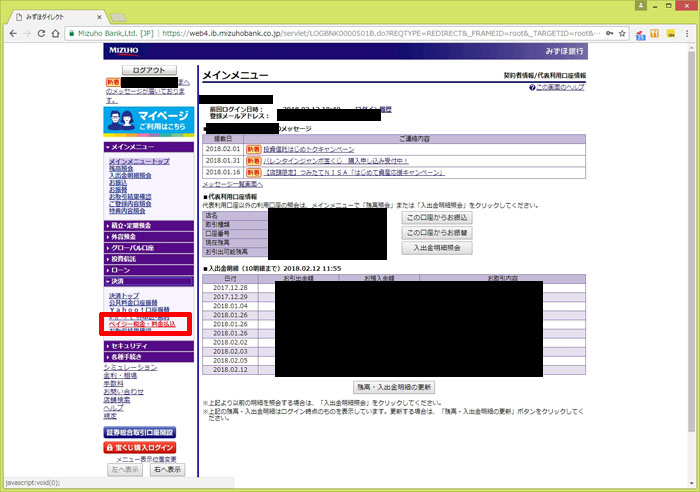This screenshot has height=492, width=700.
Task: Open 投資信託はじめトクキャンペーン message
Action: click(x=308, y=149)
